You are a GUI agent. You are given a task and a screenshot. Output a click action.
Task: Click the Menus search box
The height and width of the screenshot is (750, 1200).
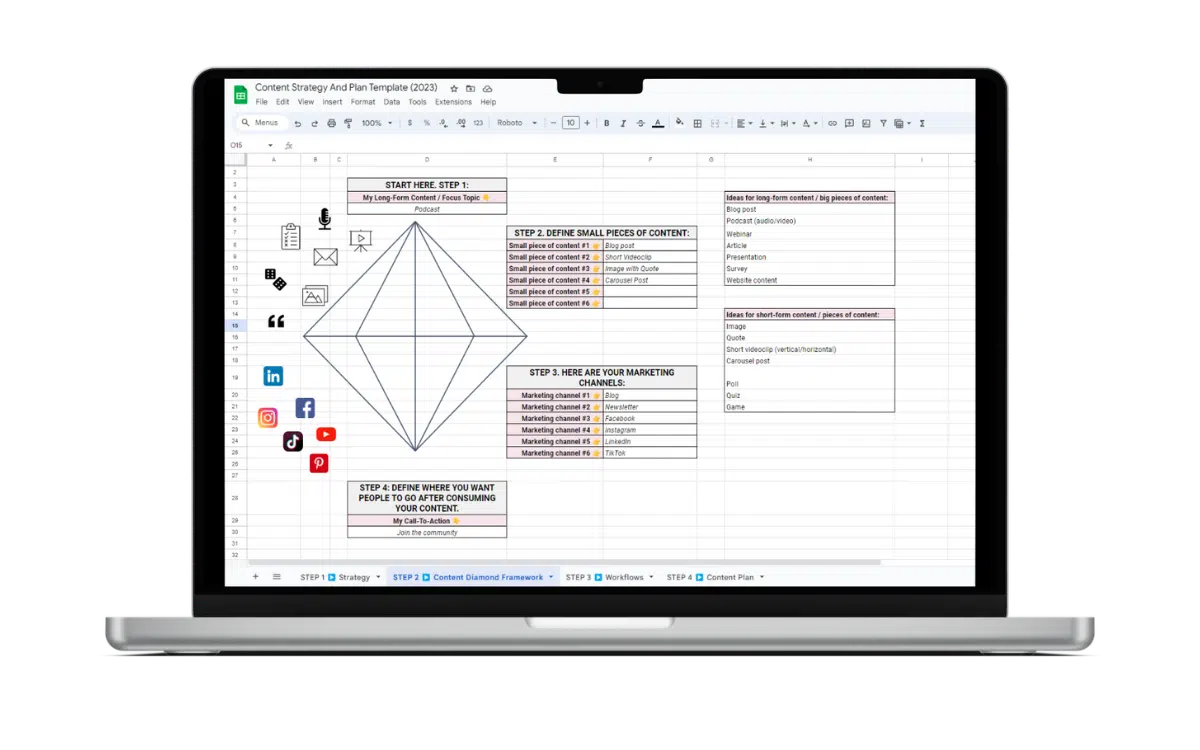(x=264, y=123)
